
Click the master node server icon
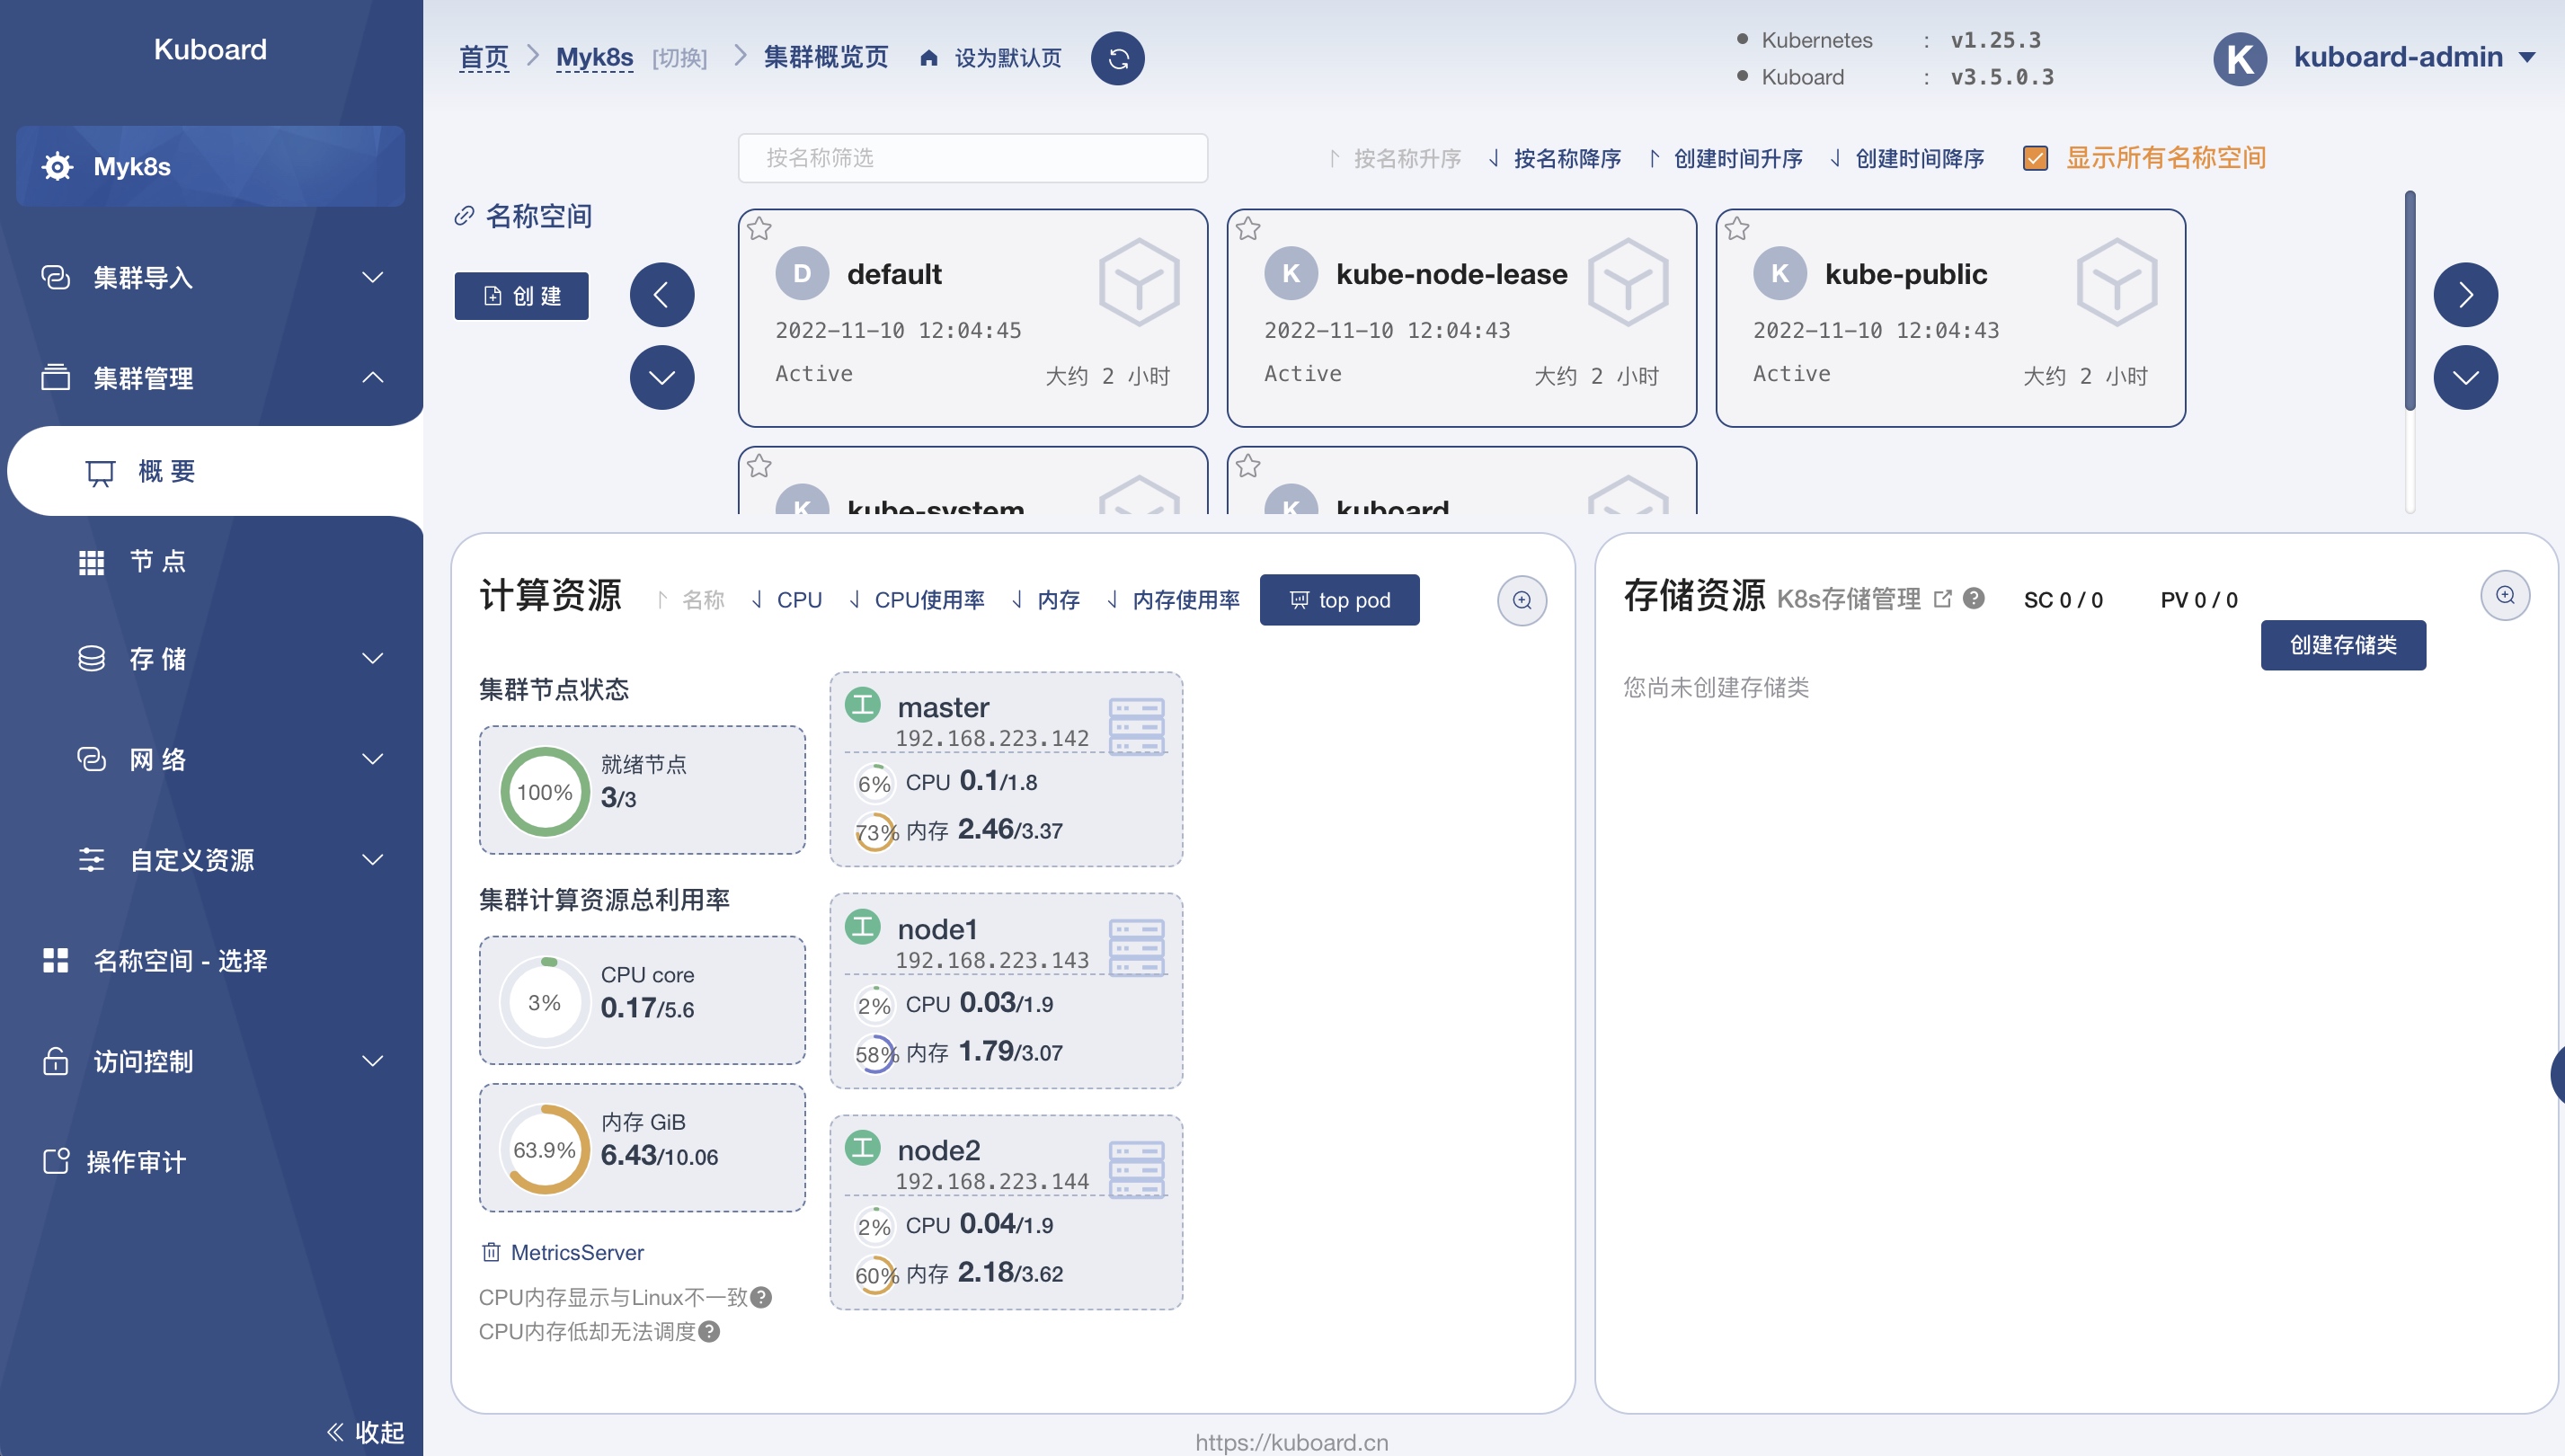[1136, 726]
